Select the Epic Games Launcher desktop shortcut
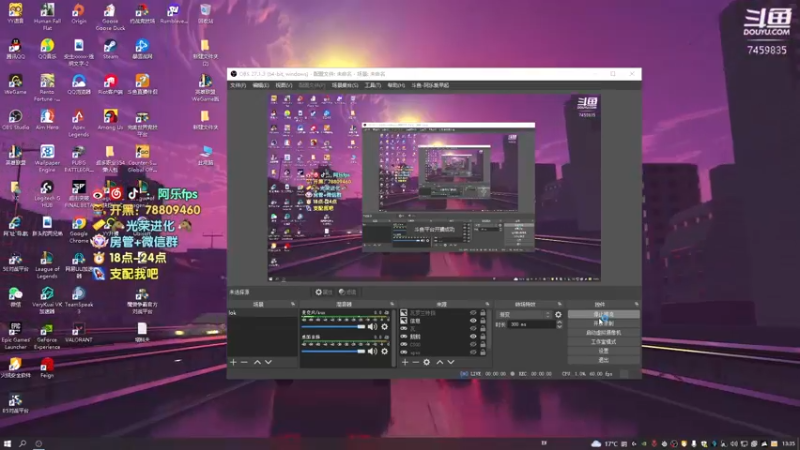The image size is (800, 450). [x=15, y=336]
